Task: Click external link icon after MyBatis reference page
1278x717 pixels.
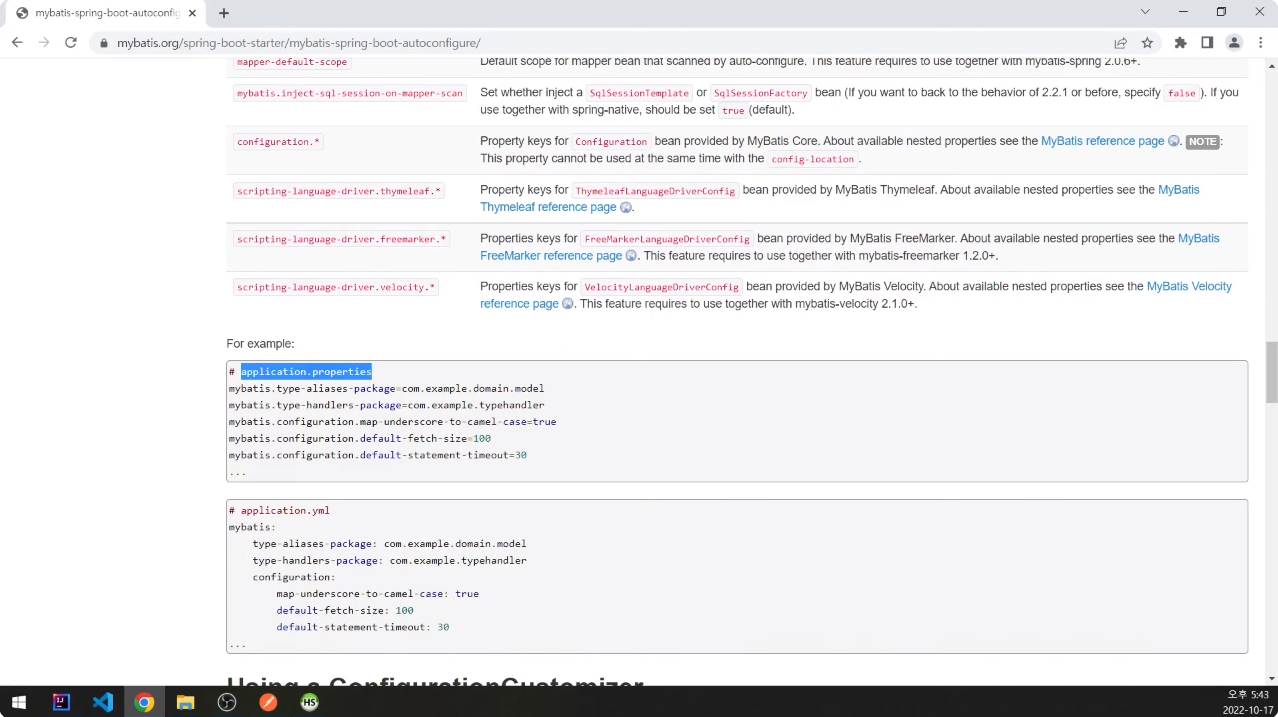Action: [x=1174, y=141]
